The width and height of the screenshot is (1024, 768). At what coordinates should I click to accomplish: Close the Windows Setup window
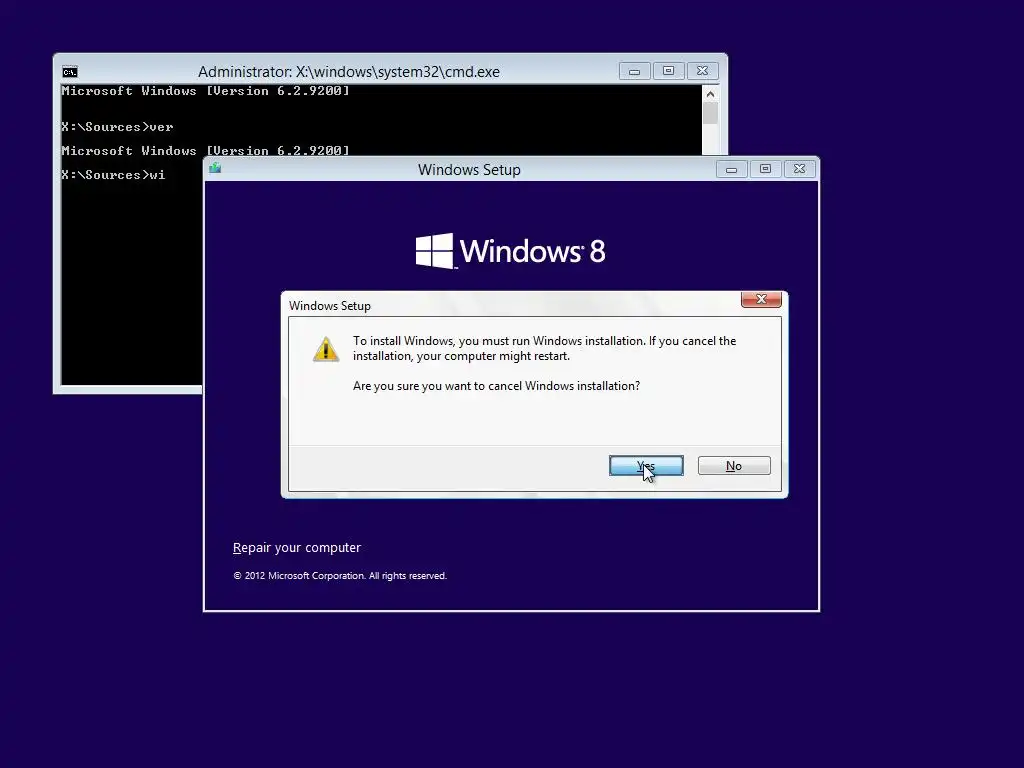click(799, 169)
